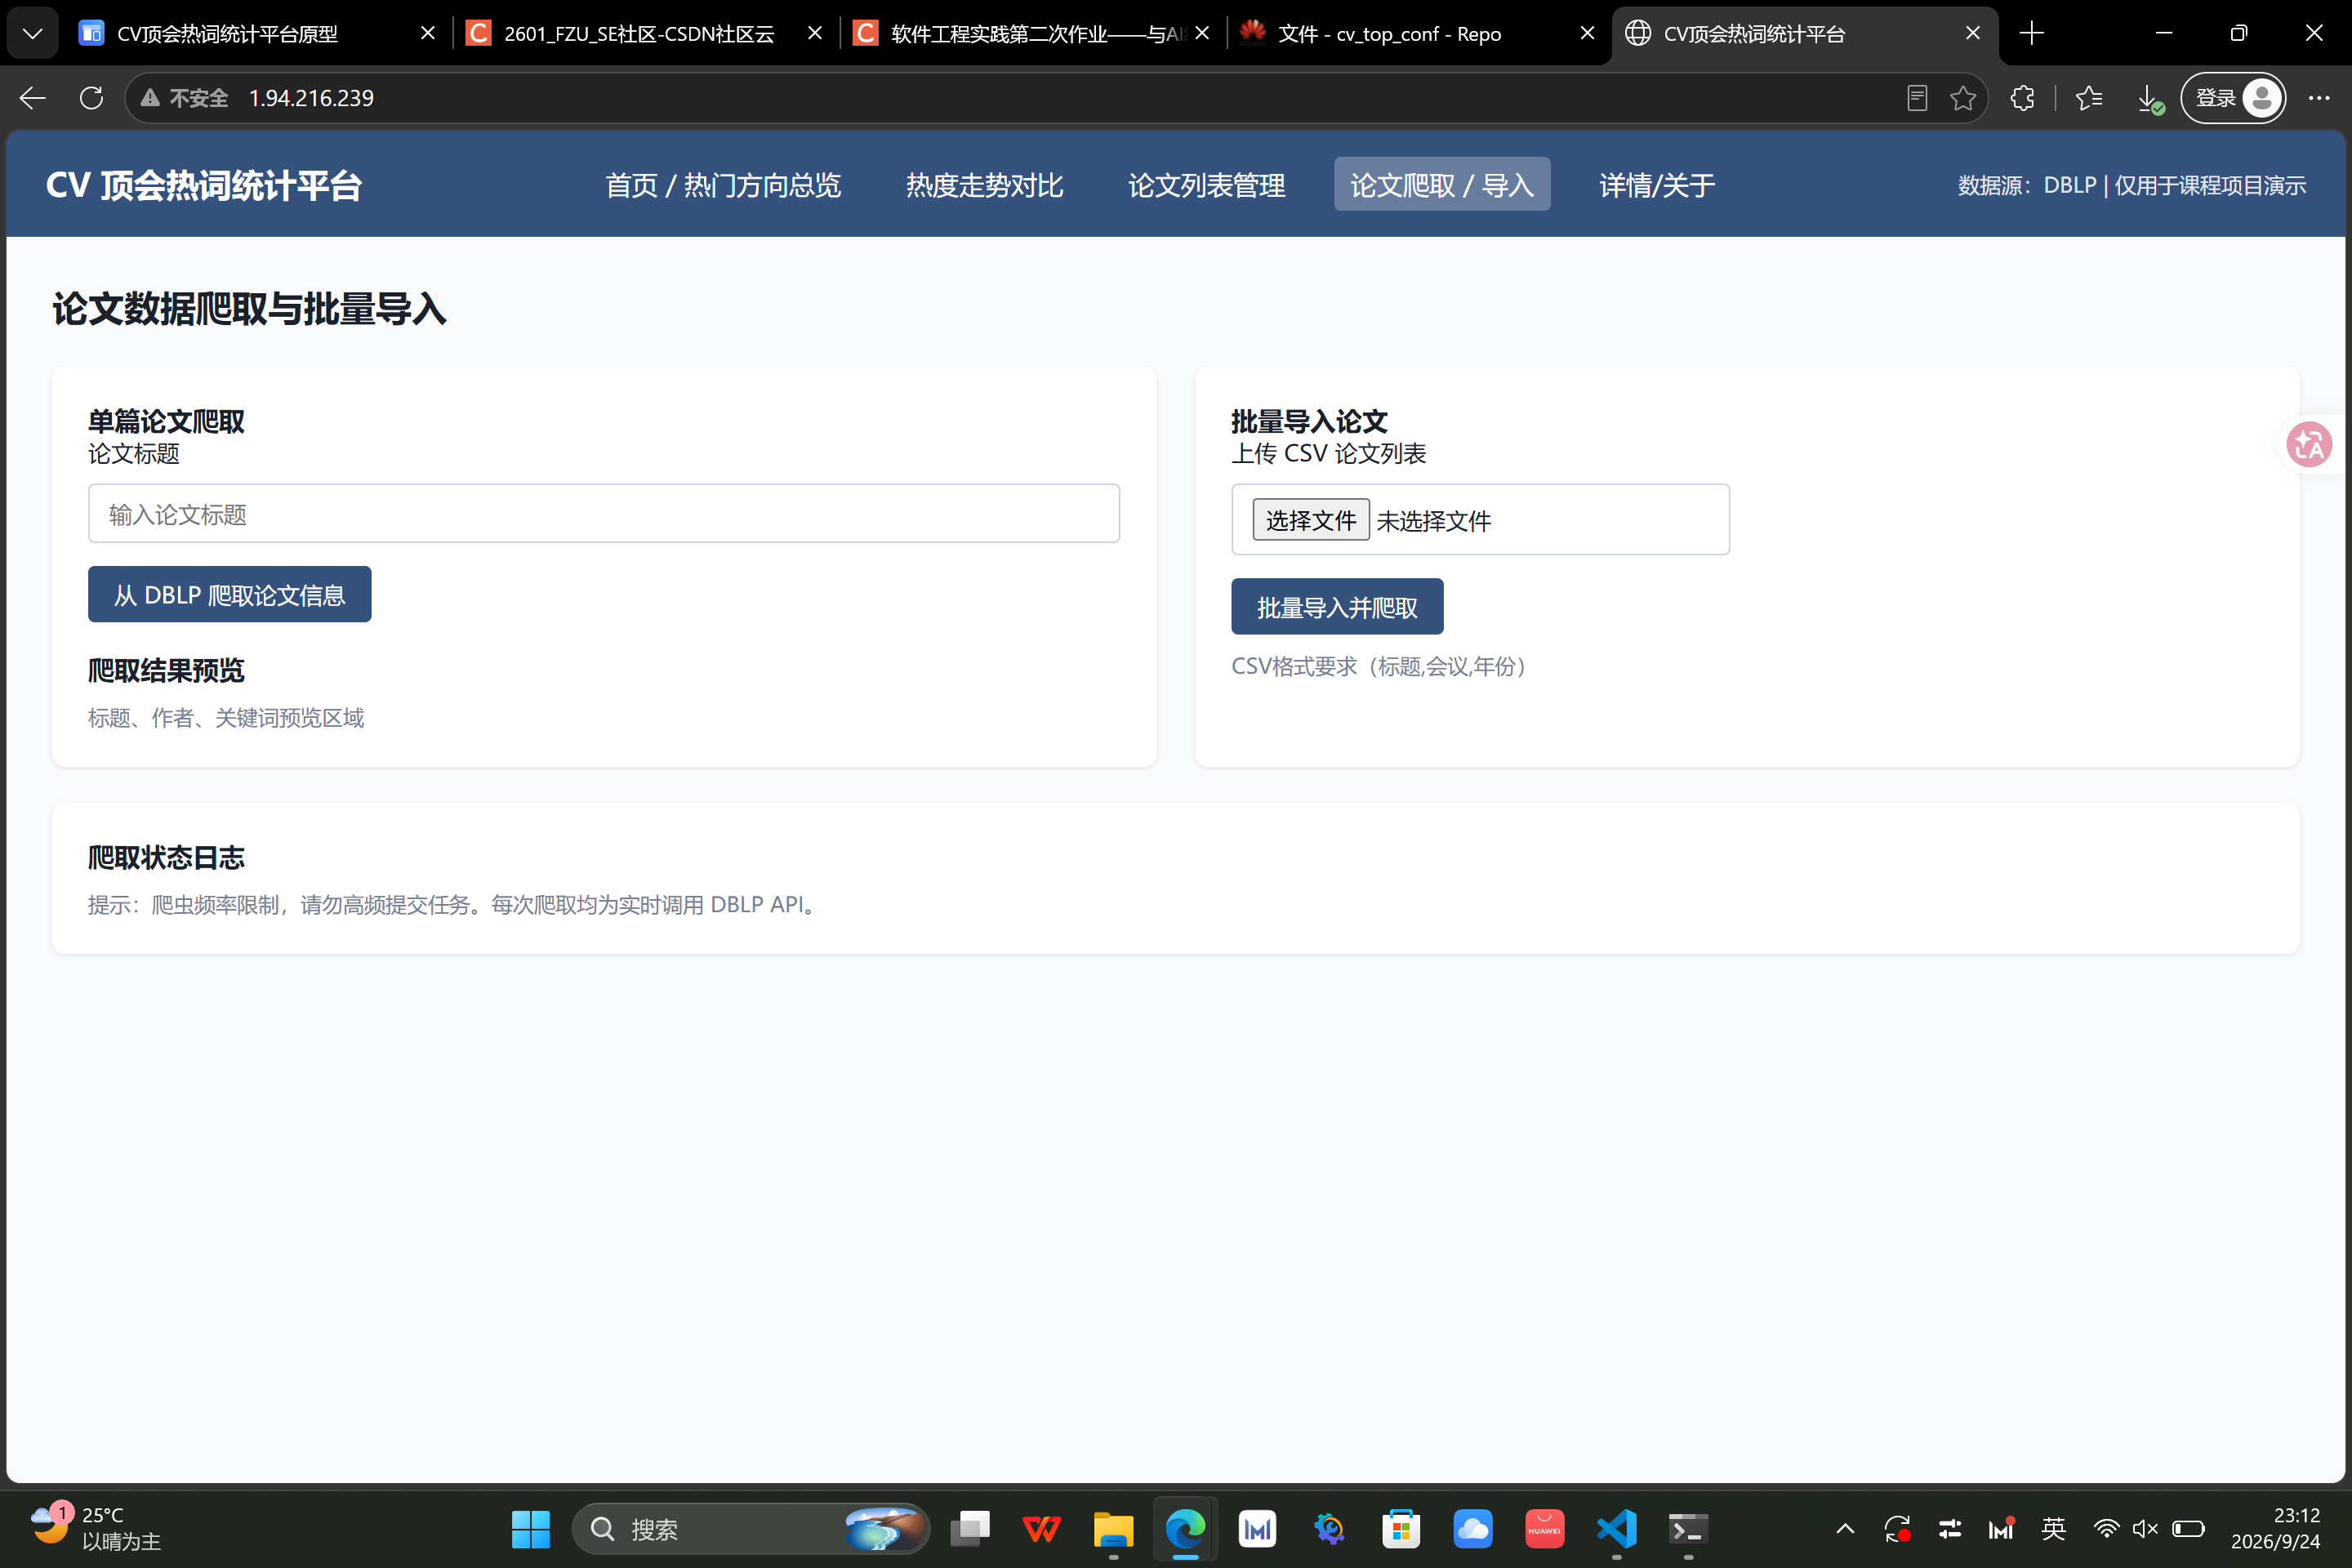The height and width of the screenshot is (1568, 2352).
Task: Click the address bar URL 1.94.216.239
Action: coord(311,98)
